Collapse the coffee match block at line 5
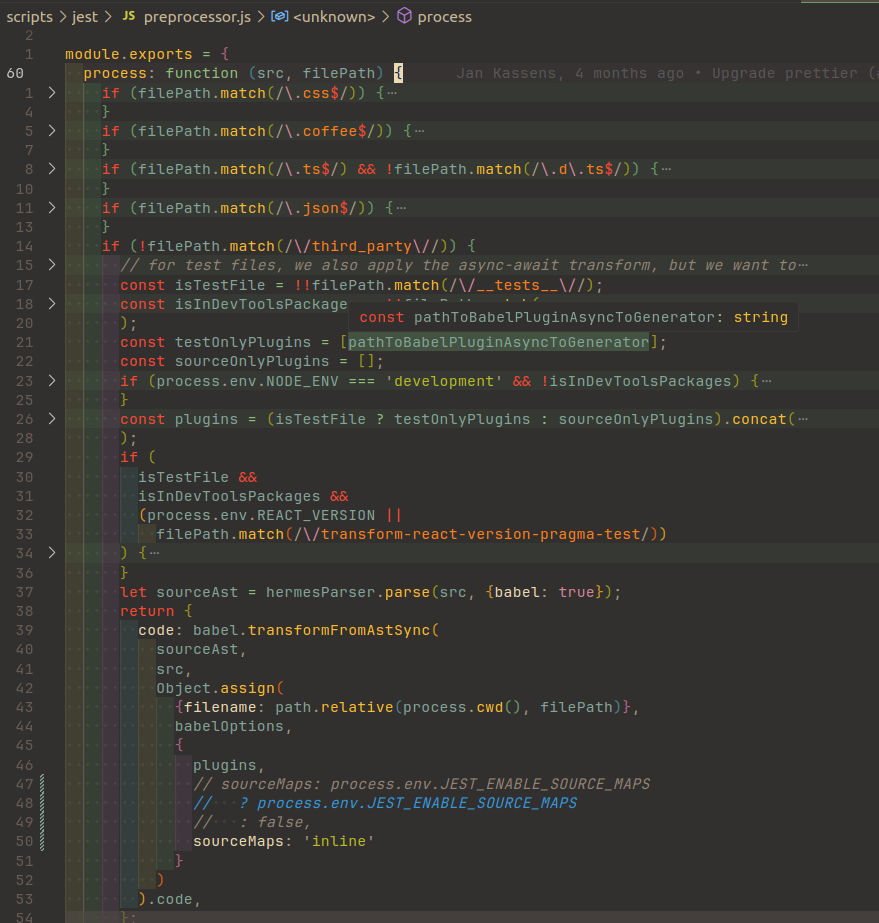Screen dimensions: 879x923 pyautogui.click(x=52, y=130)
